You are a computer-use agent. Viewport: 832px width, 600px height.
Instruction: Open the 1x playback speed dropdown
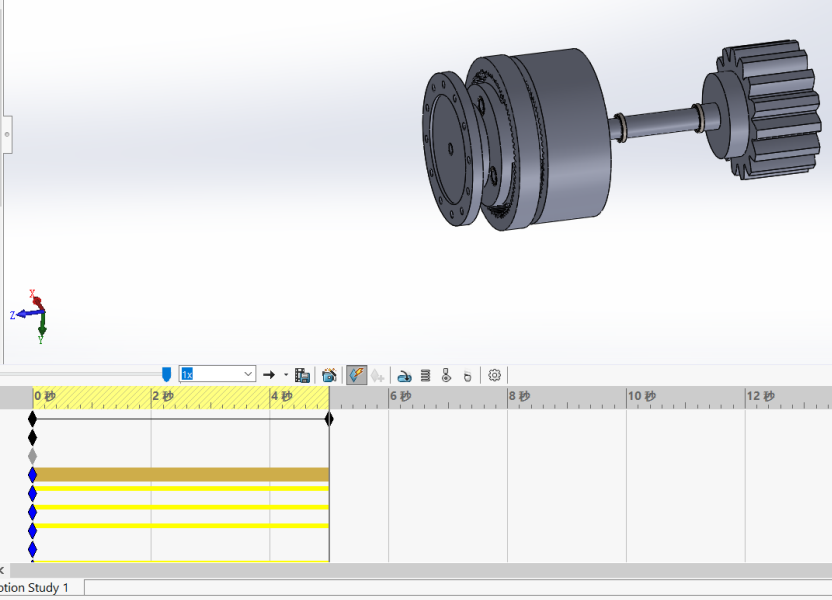(248, 374)
